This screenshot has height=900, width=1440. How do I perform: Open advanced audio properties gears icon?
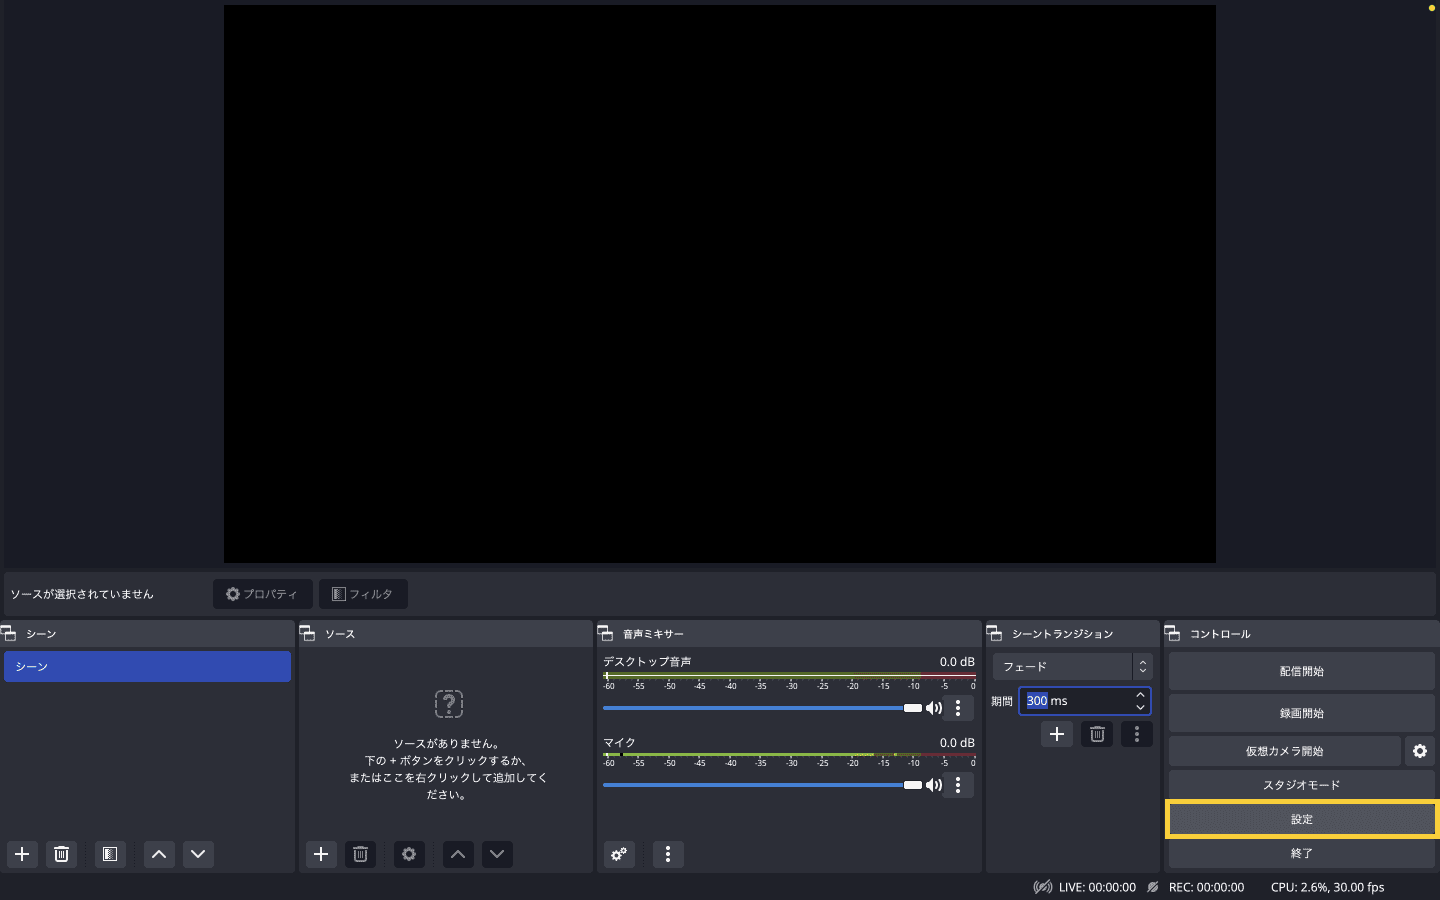619,854
